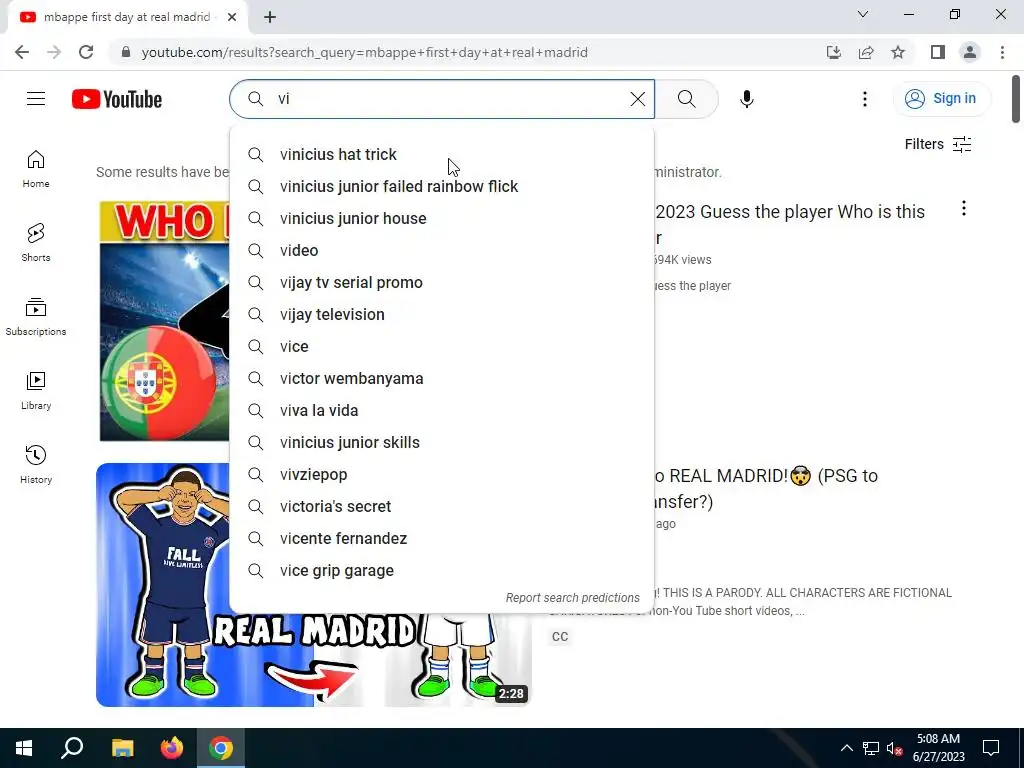Image resolution: width=1024 pixels, height=768 pixels.
Task: Click the Sign in button
Action: tap(941, 99)
